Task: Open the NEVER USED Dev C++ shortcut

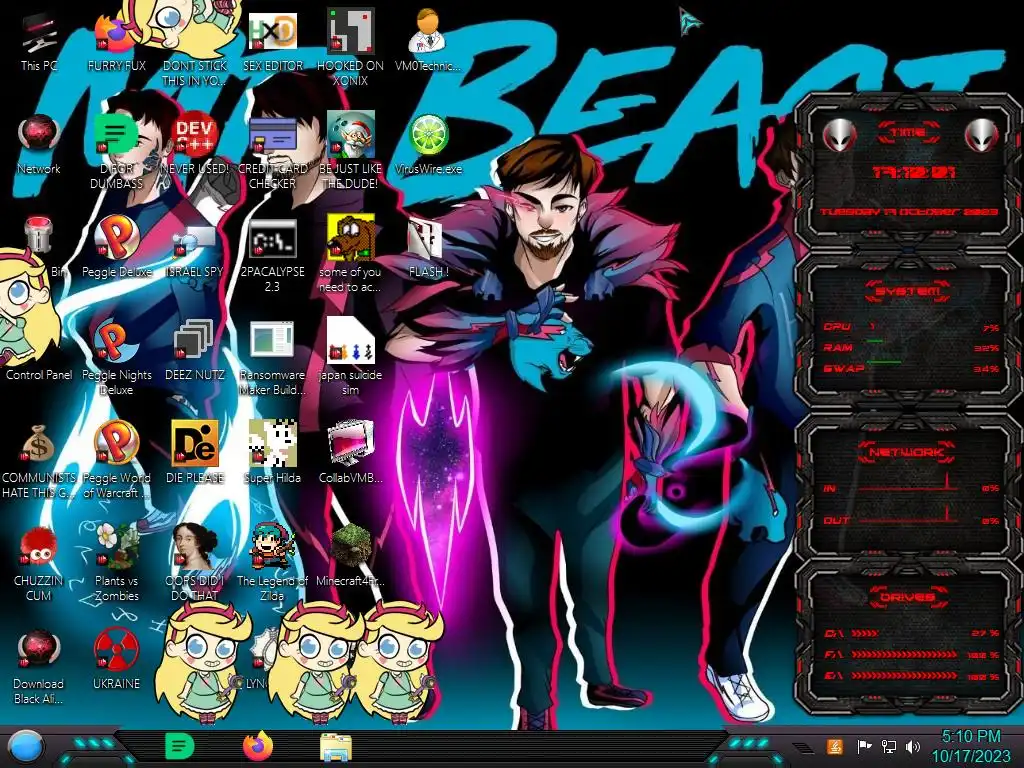Action: click(x=195, y=145)
